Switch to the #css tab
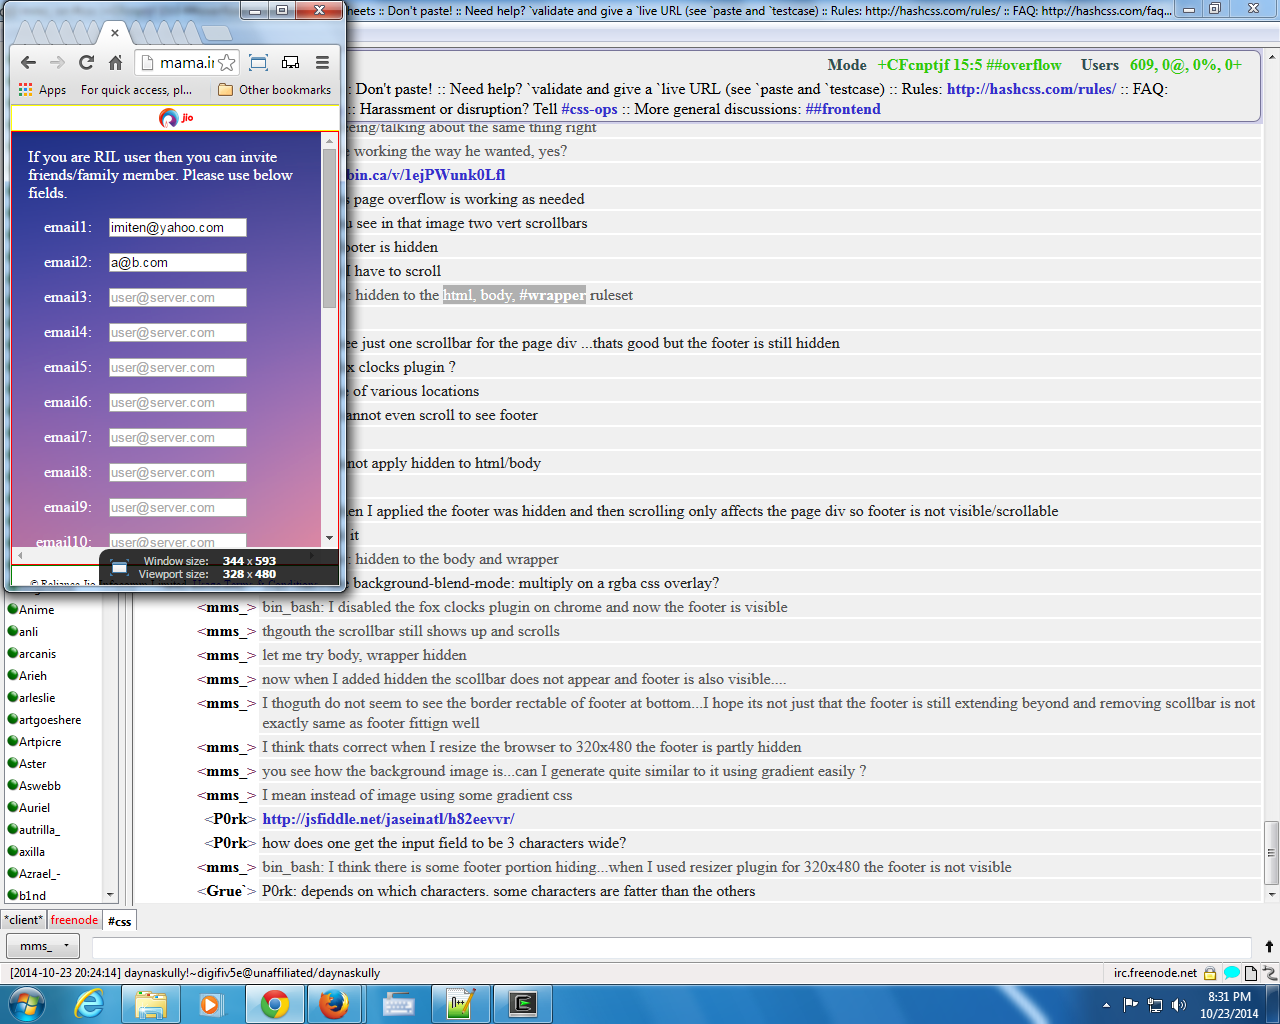This screenshot has height=1024, width=1280. pyautogui.click(x=119, y=921)
